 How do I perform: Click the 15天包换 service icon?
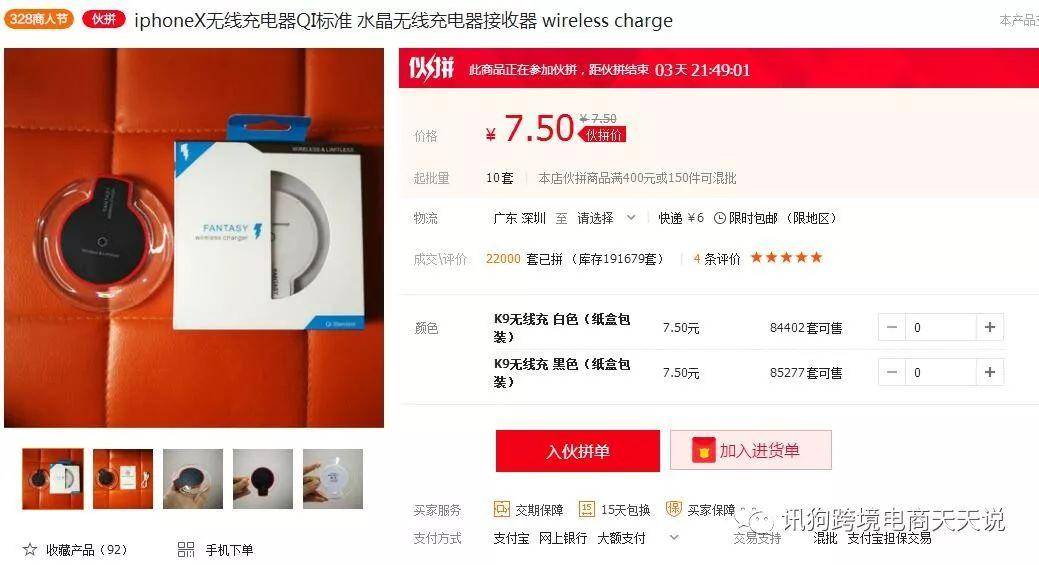pos(586,509)
